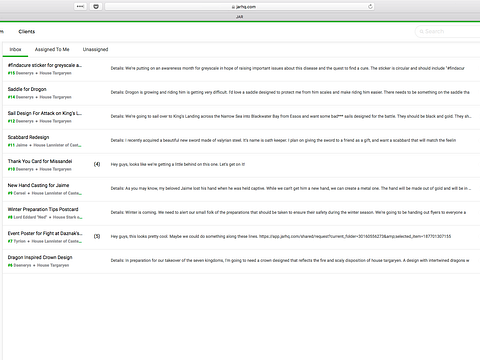Click the #10 Daenerys House Targaryen subtitle
The height and width of the screenshot is (360, 480).
point(40,169)
